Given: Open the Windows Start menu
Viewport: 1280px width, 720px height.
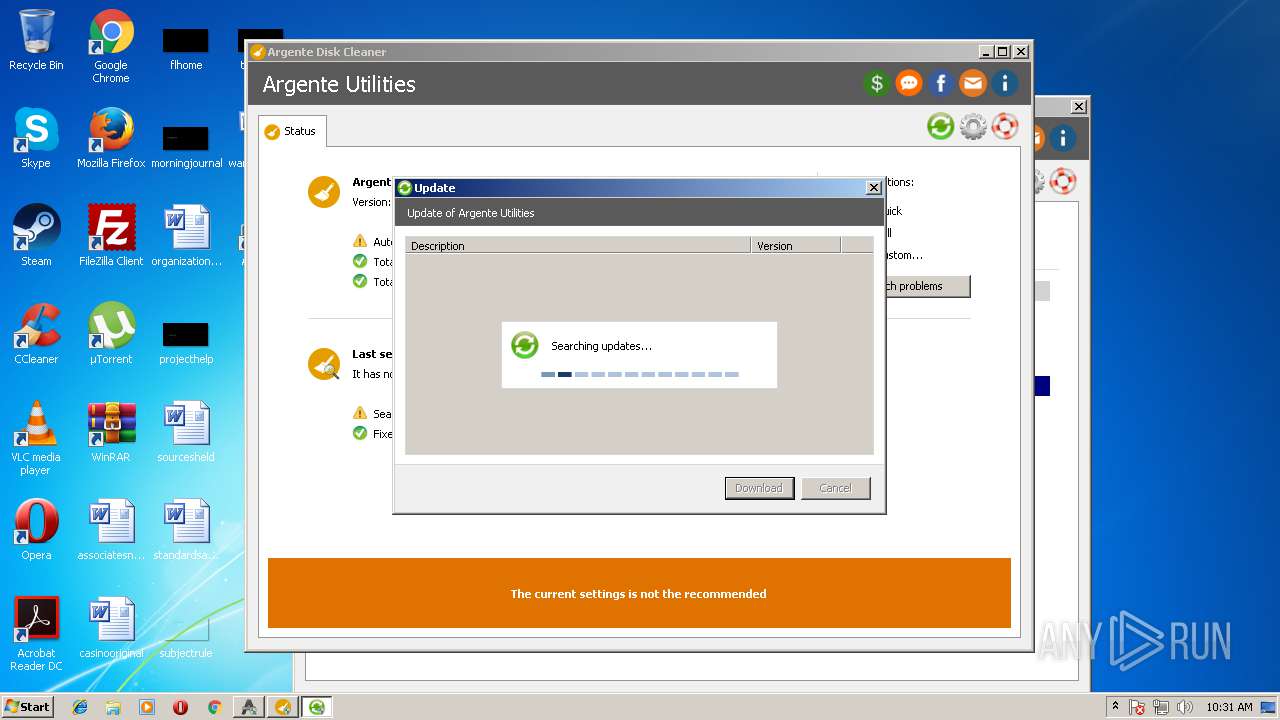Looking at the screenshot, I should [28, 706].
